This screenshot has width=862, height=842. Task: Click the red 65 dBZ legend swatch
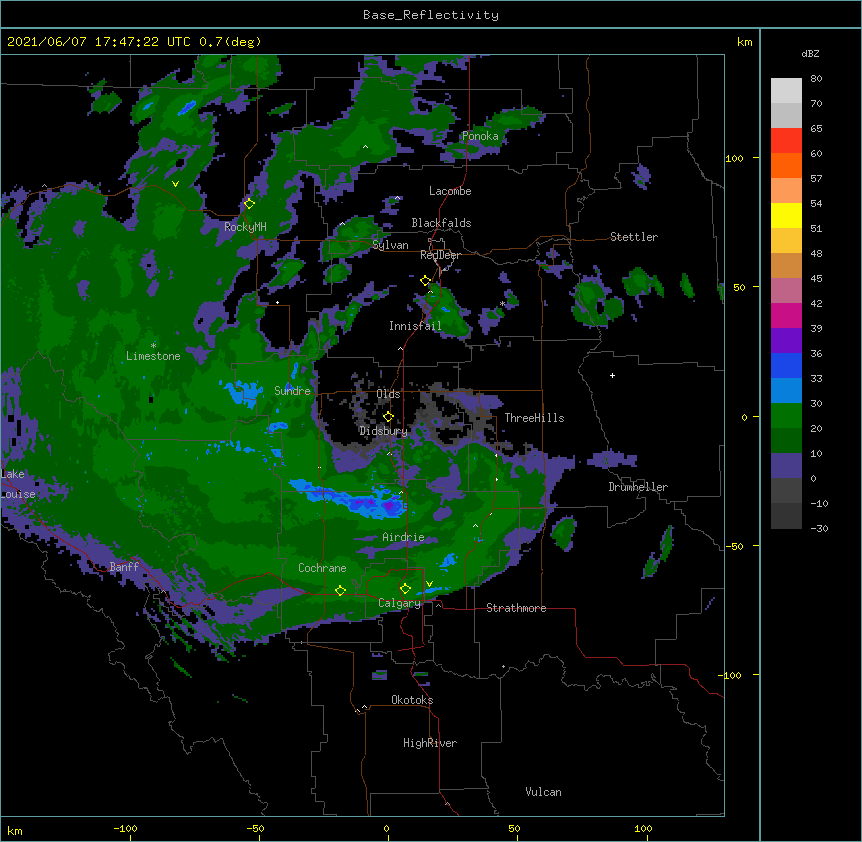coord(786,141)
